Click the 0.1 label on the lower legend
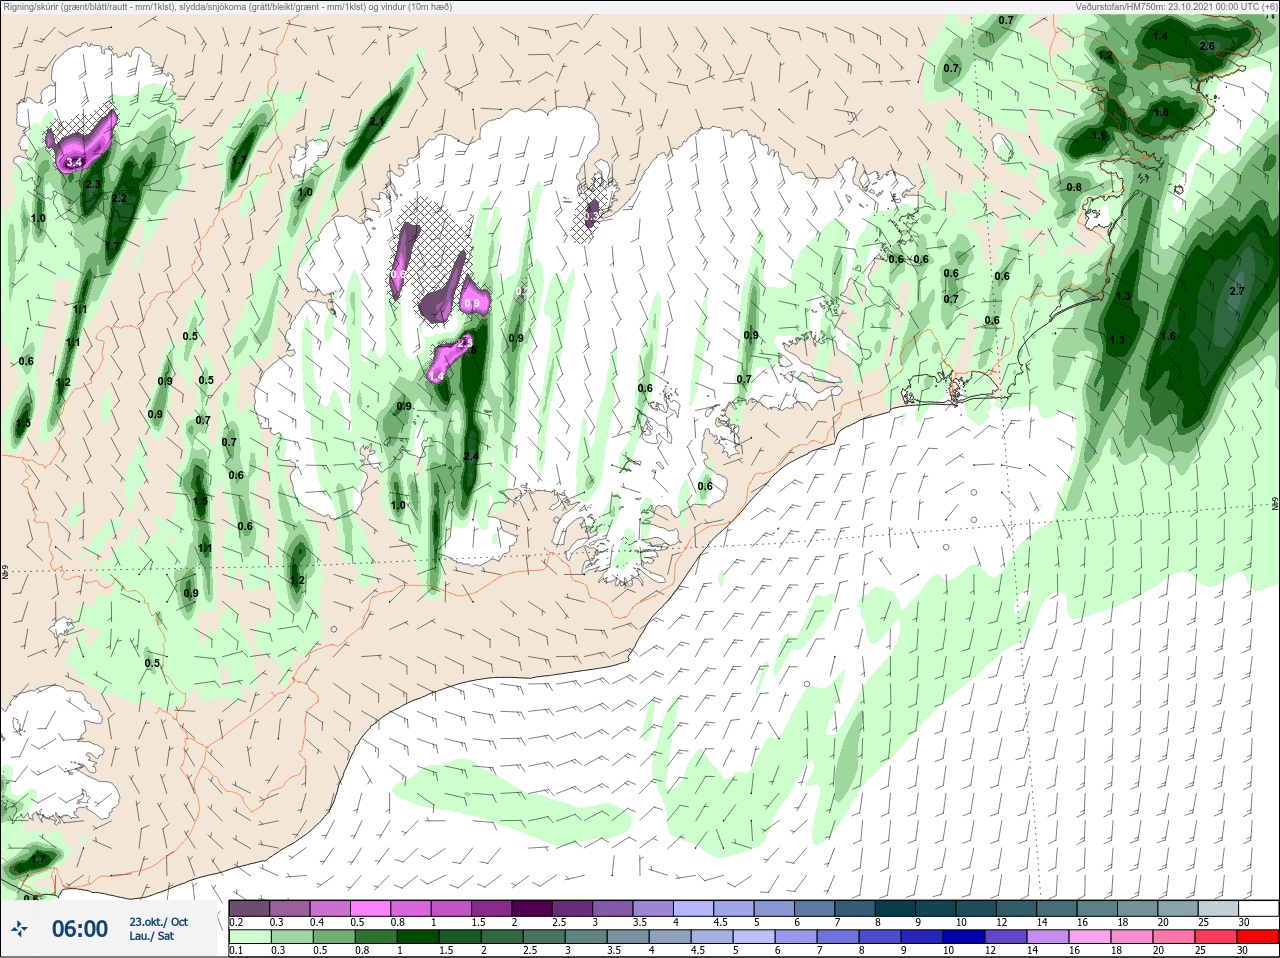This screenshot has height=958, width=1280. [x=236, y=950]
